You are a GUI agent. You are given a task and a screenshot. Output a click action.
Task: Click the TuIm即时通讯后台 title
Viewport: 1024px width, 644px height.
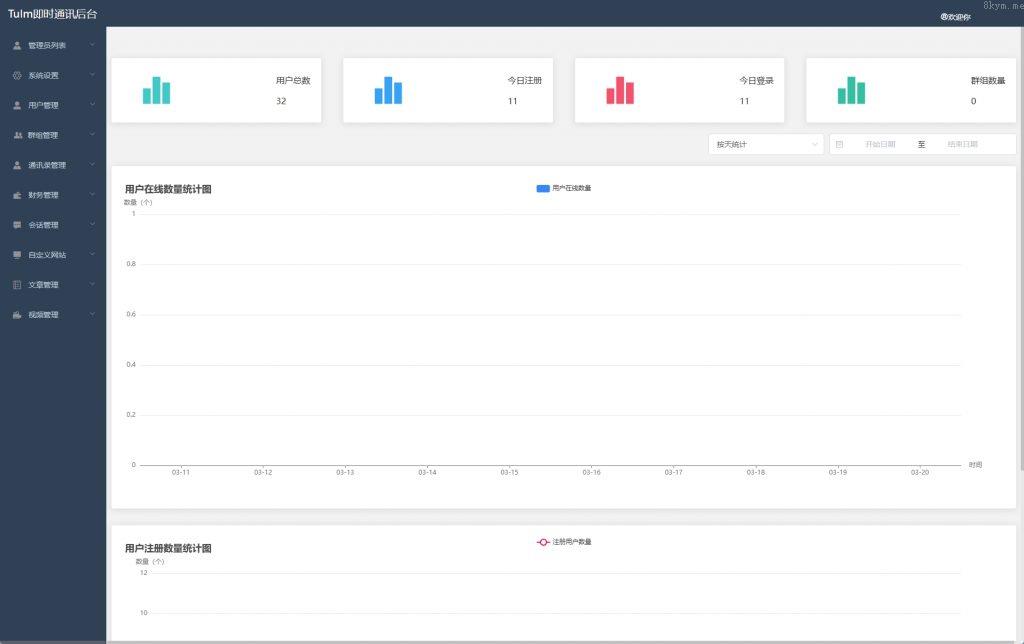(x=52, y=13)
